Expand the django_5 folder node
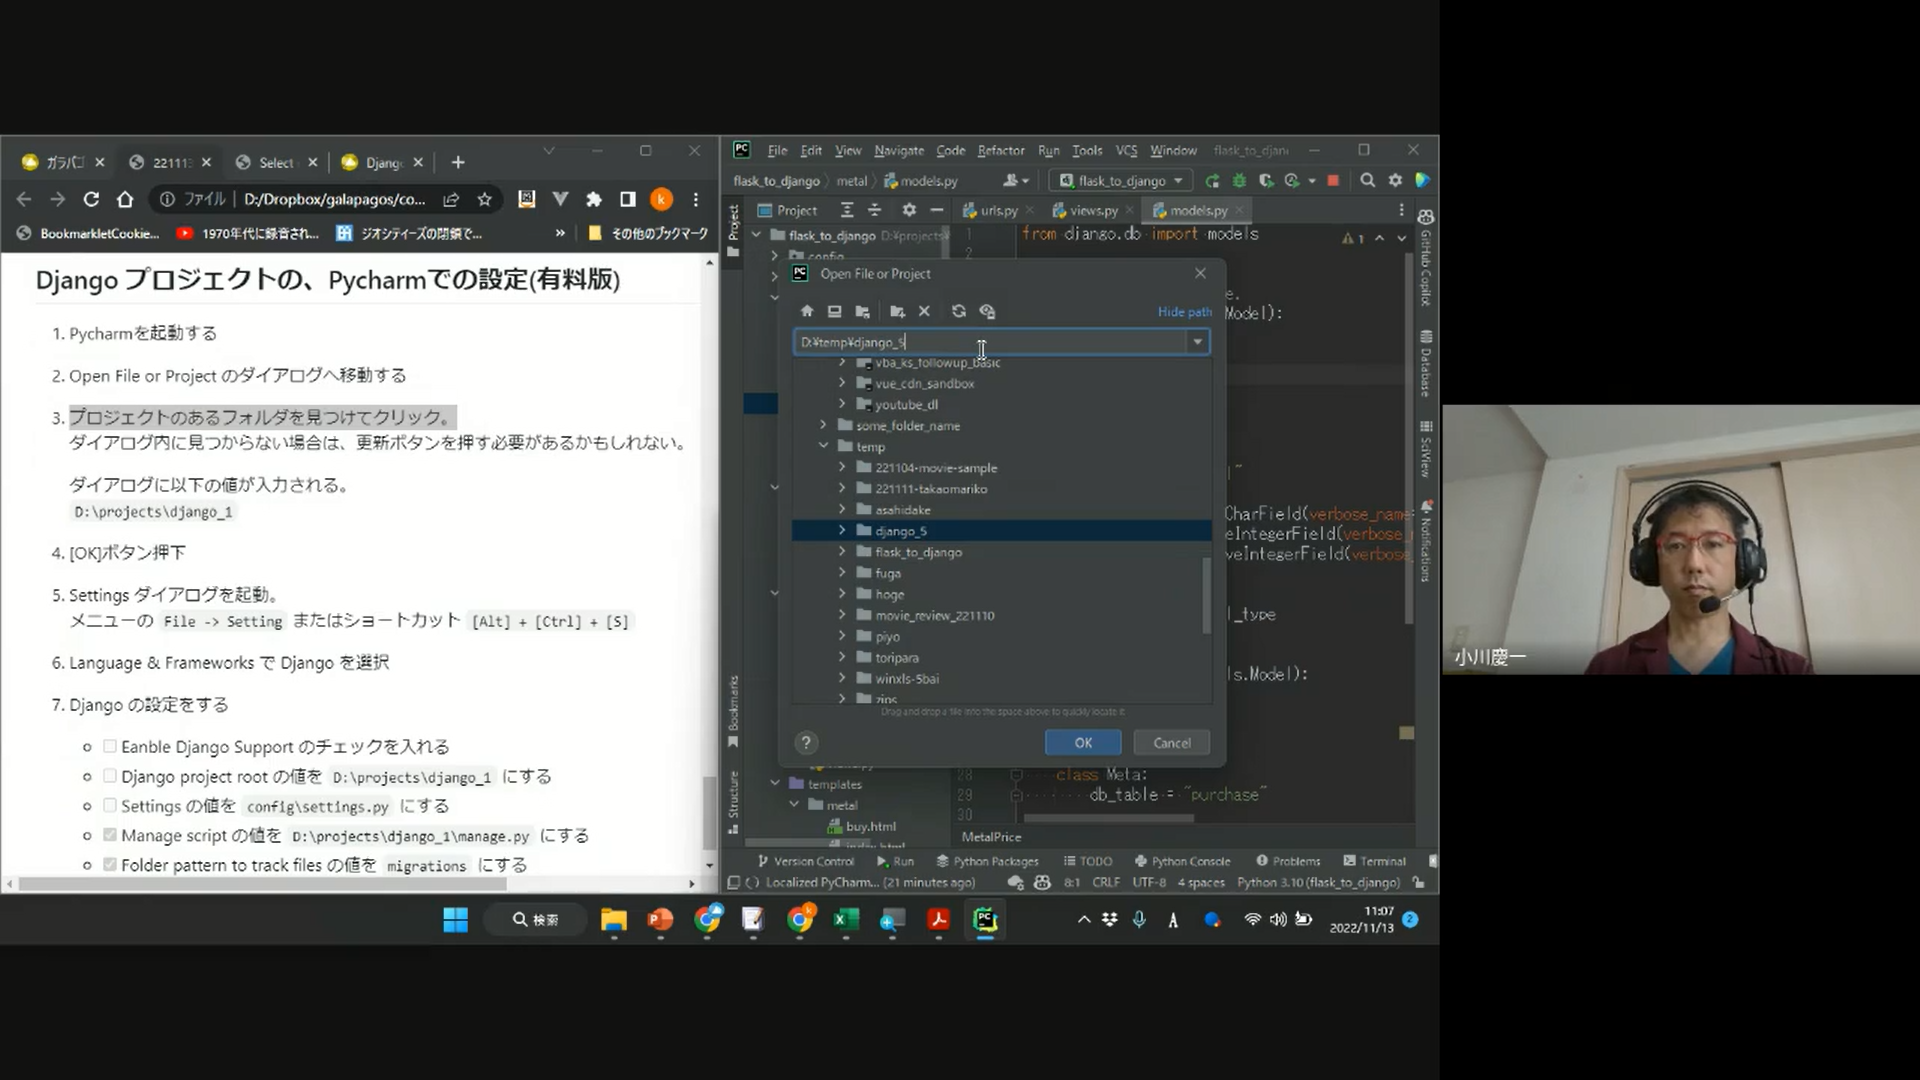Screen dimensions: 1920x1080 click(842, 531)
